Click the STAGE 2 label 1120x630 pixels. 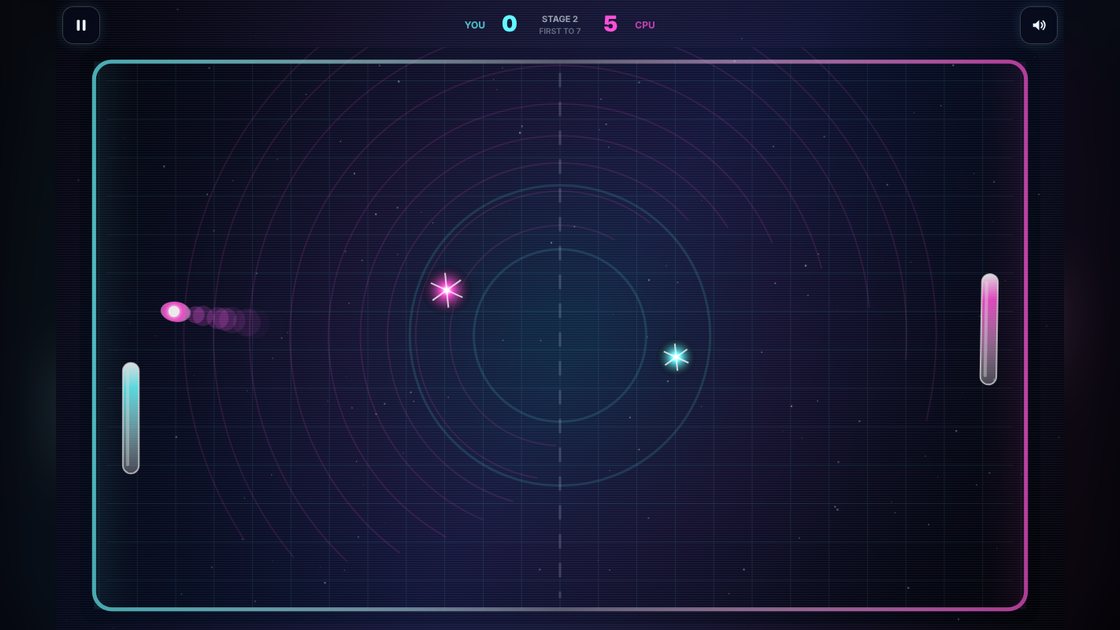(x=560, y=19)
